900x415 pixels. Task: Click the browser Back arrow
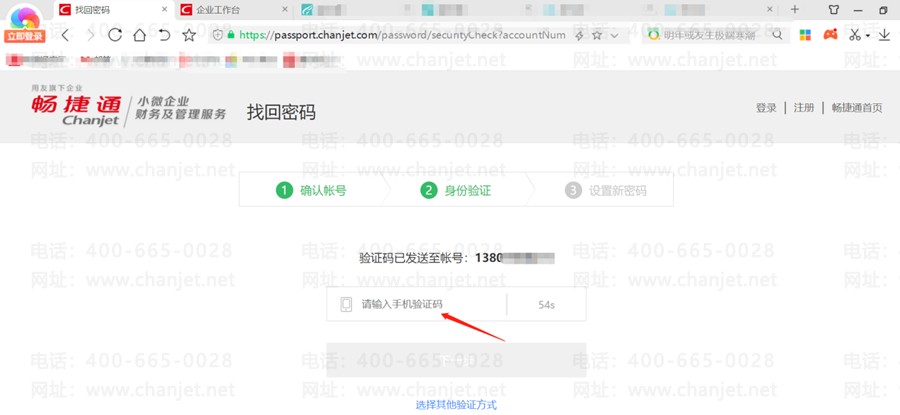[65, 36]
